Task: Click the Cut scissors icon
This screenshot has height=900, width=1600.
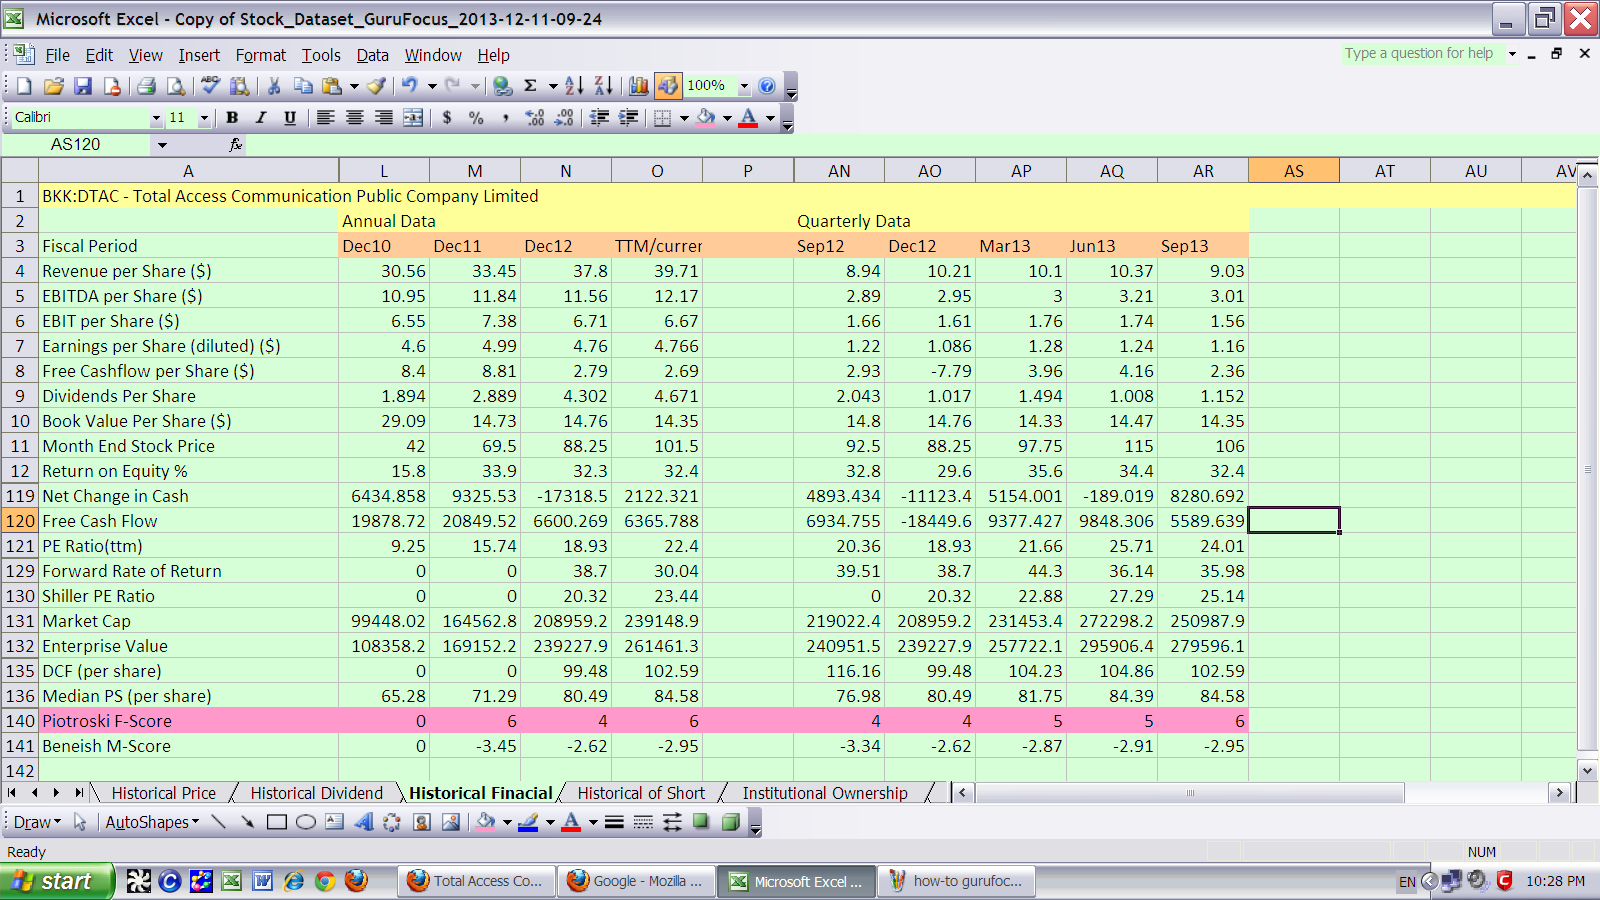Action: pyautogui.click(x=274, y=86)
